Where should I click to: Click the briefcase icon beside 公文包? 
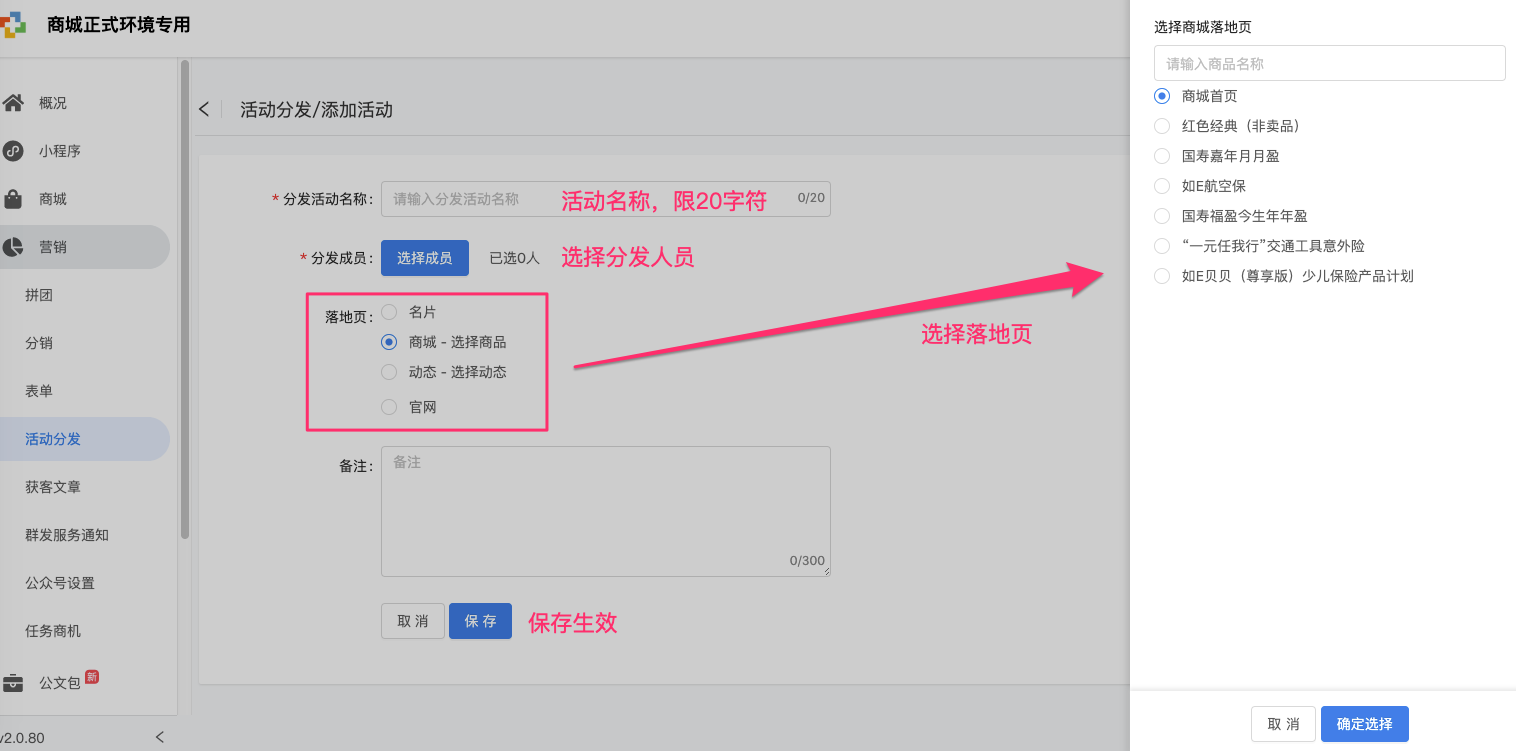(x=13, y=683)
